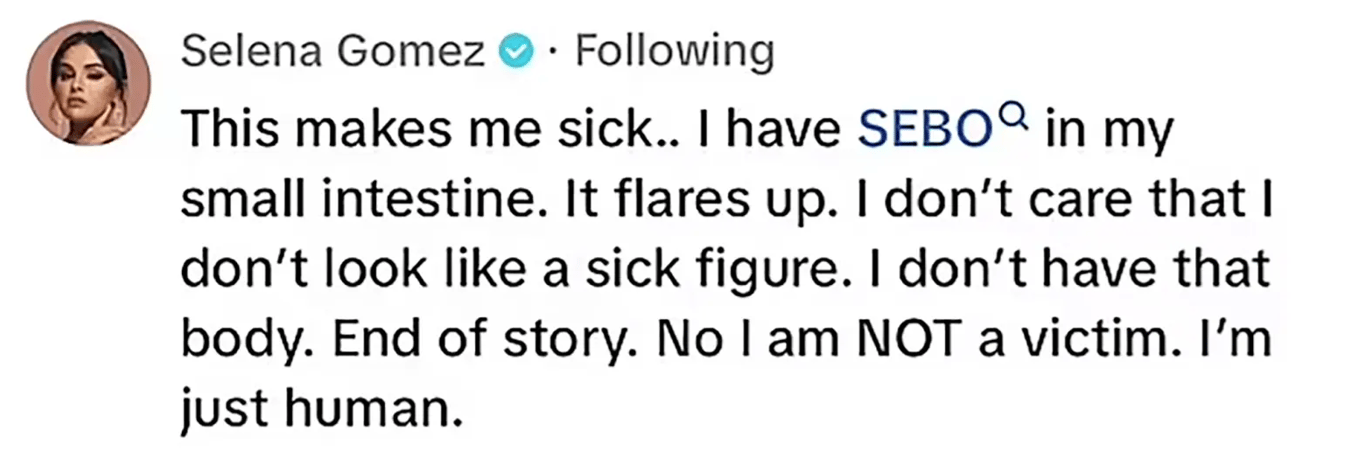The image size is (1366, 451).
Task: Click the words "in my" after SEBO
Action: (x=1105, y=130)
